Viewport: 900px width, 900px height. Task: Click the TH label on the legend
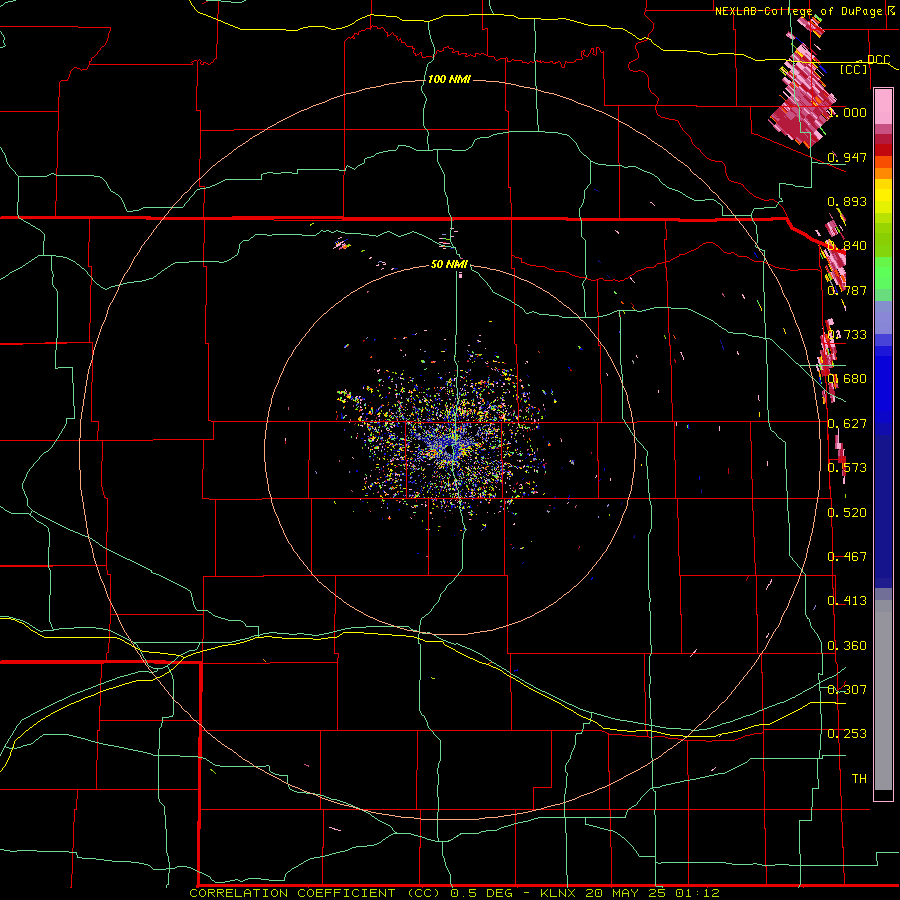tap(859, 779)
